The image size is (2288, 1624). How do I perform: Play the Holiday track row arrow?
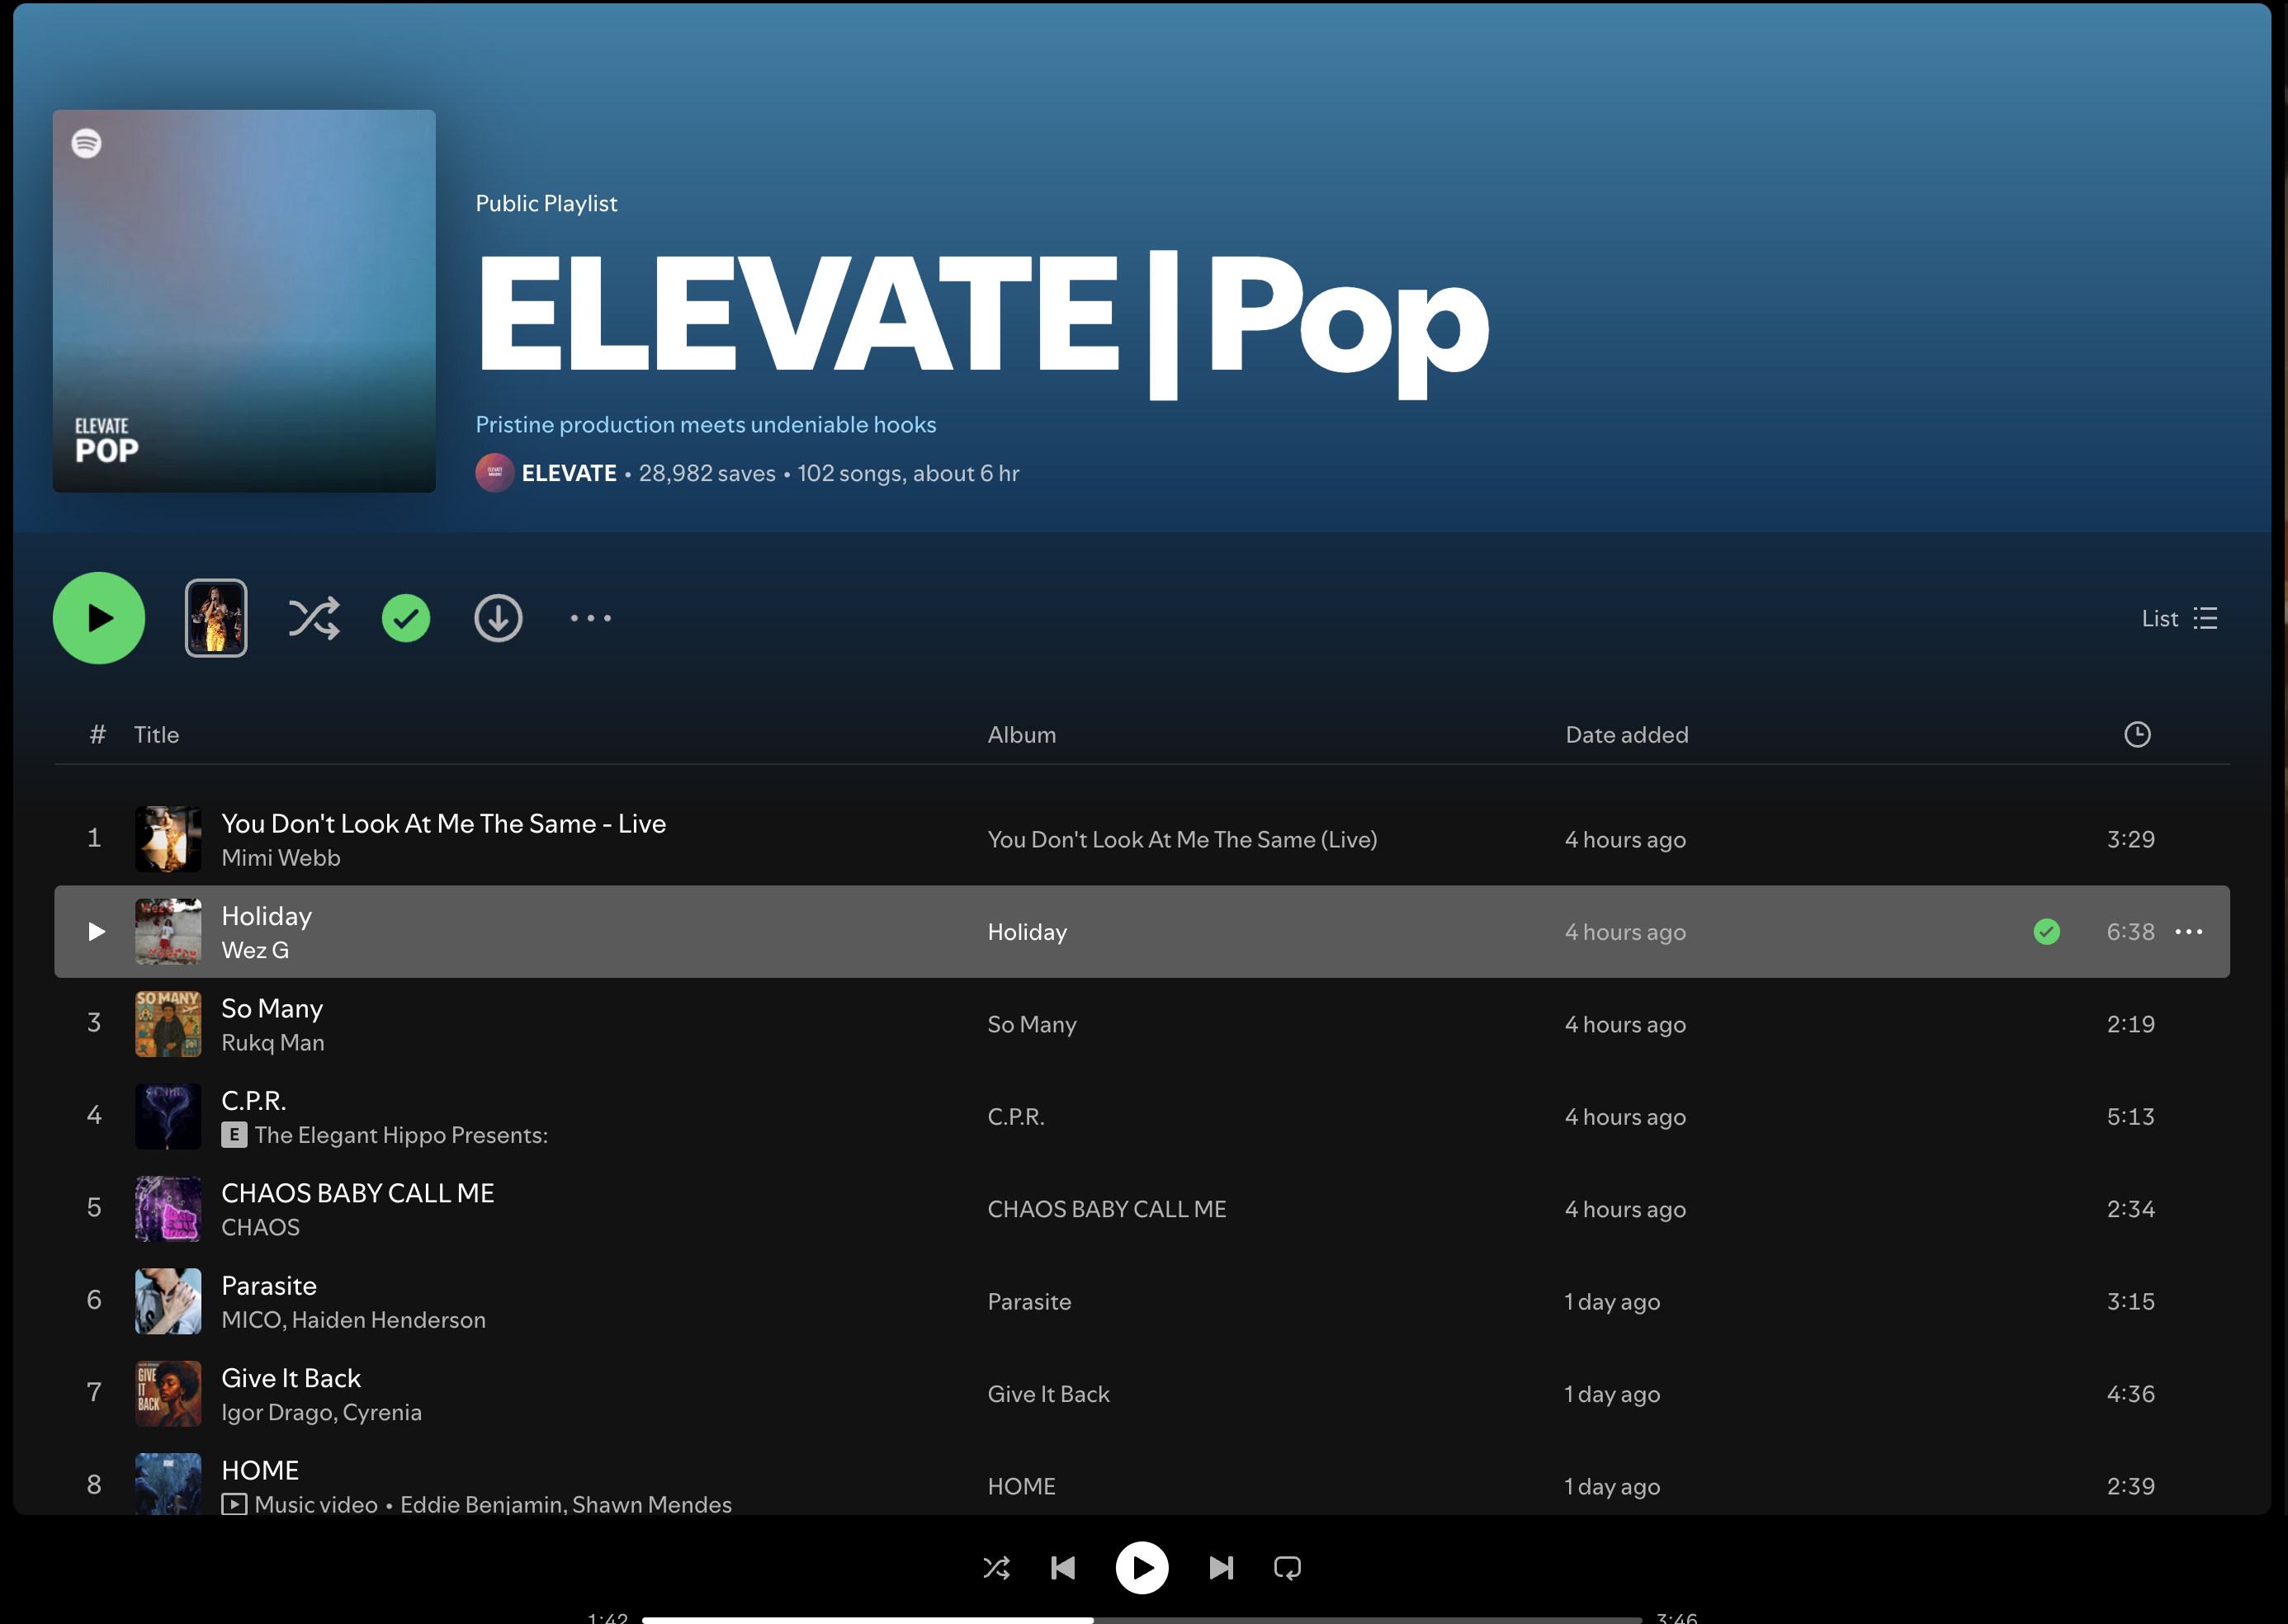click(x=96, y=931)
